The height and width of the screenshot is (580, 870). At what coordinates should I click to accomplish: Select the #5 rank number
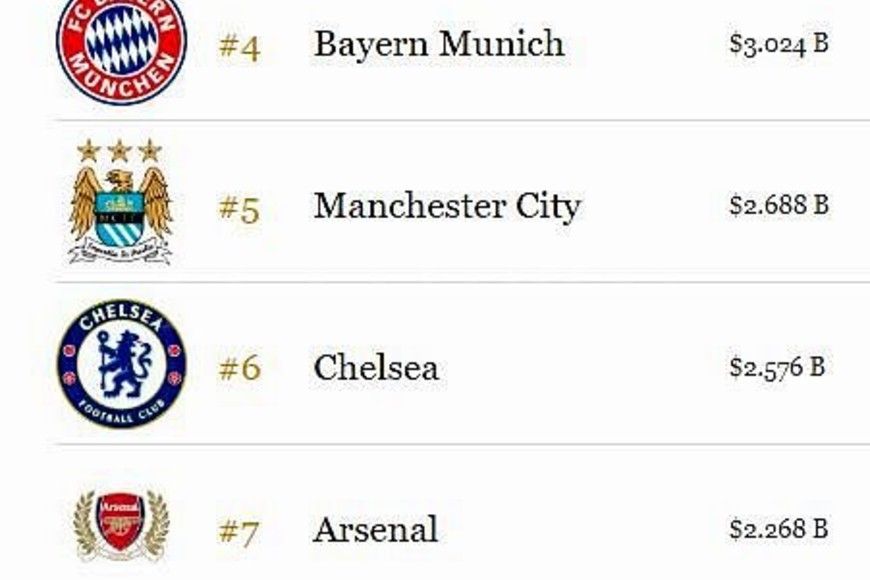pyautogui.click(x=239, y=209)
